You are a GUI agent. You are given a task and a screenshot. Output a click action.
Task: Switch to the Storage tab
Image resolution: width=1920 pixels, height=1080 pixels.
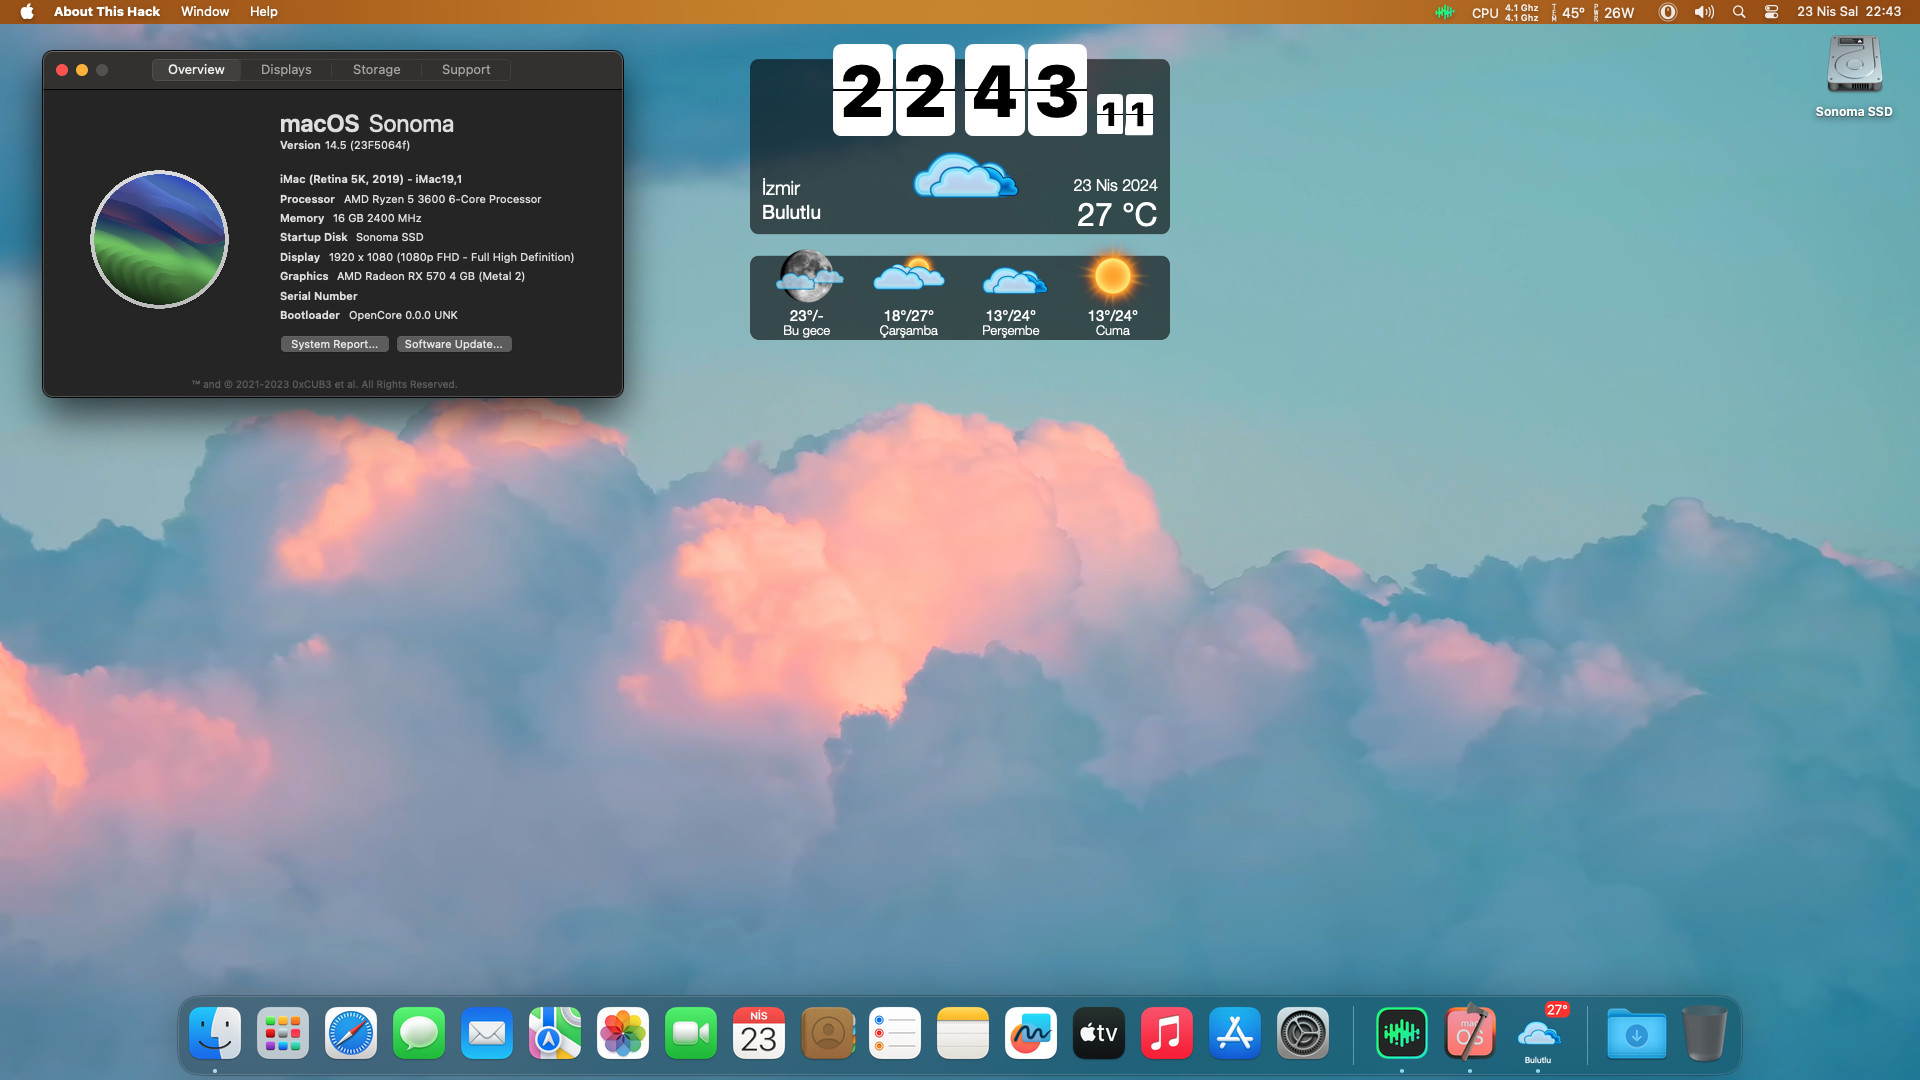[376, 70]
